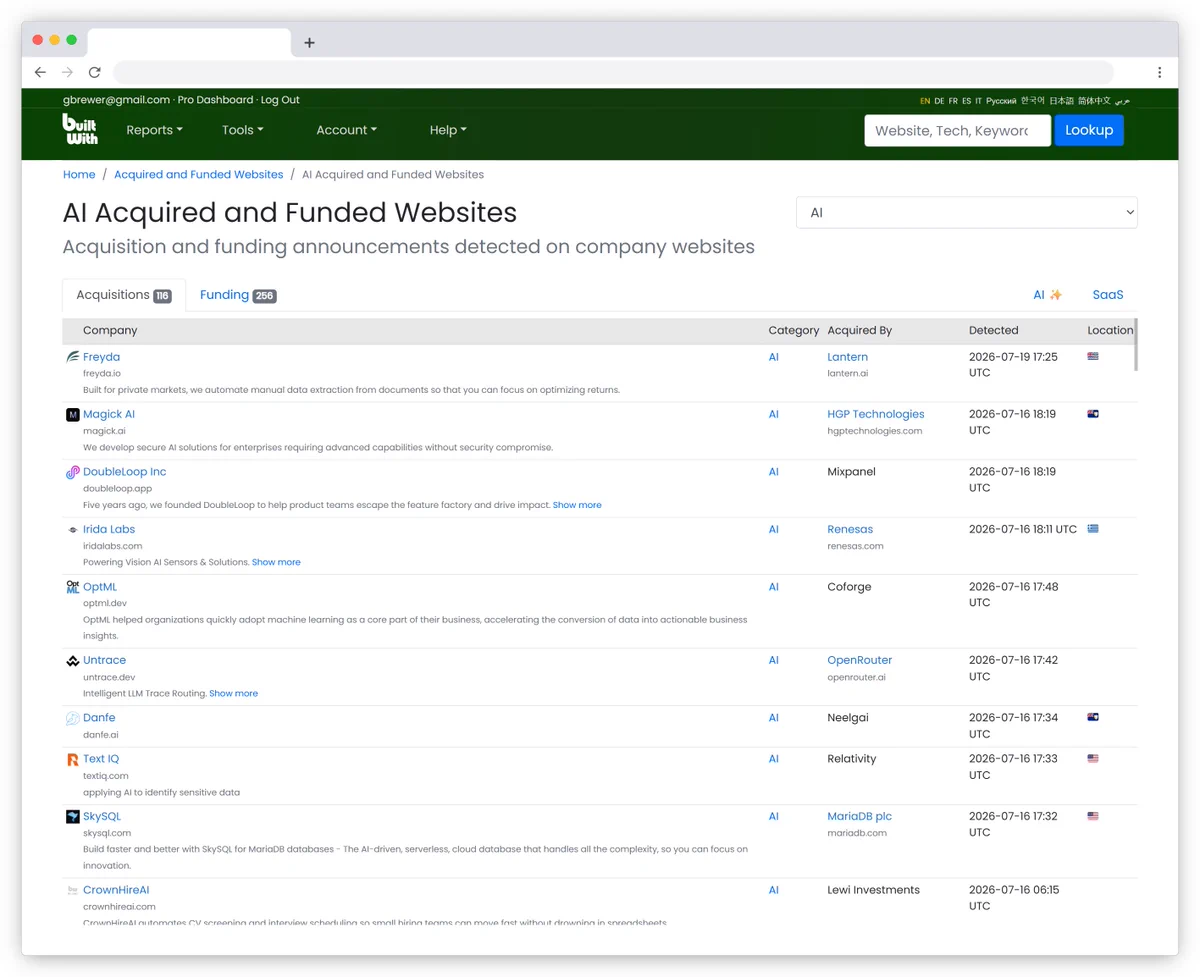The image size is (1200, 977).
Task: Open the Freyda company link
Action: pos(101,357)
